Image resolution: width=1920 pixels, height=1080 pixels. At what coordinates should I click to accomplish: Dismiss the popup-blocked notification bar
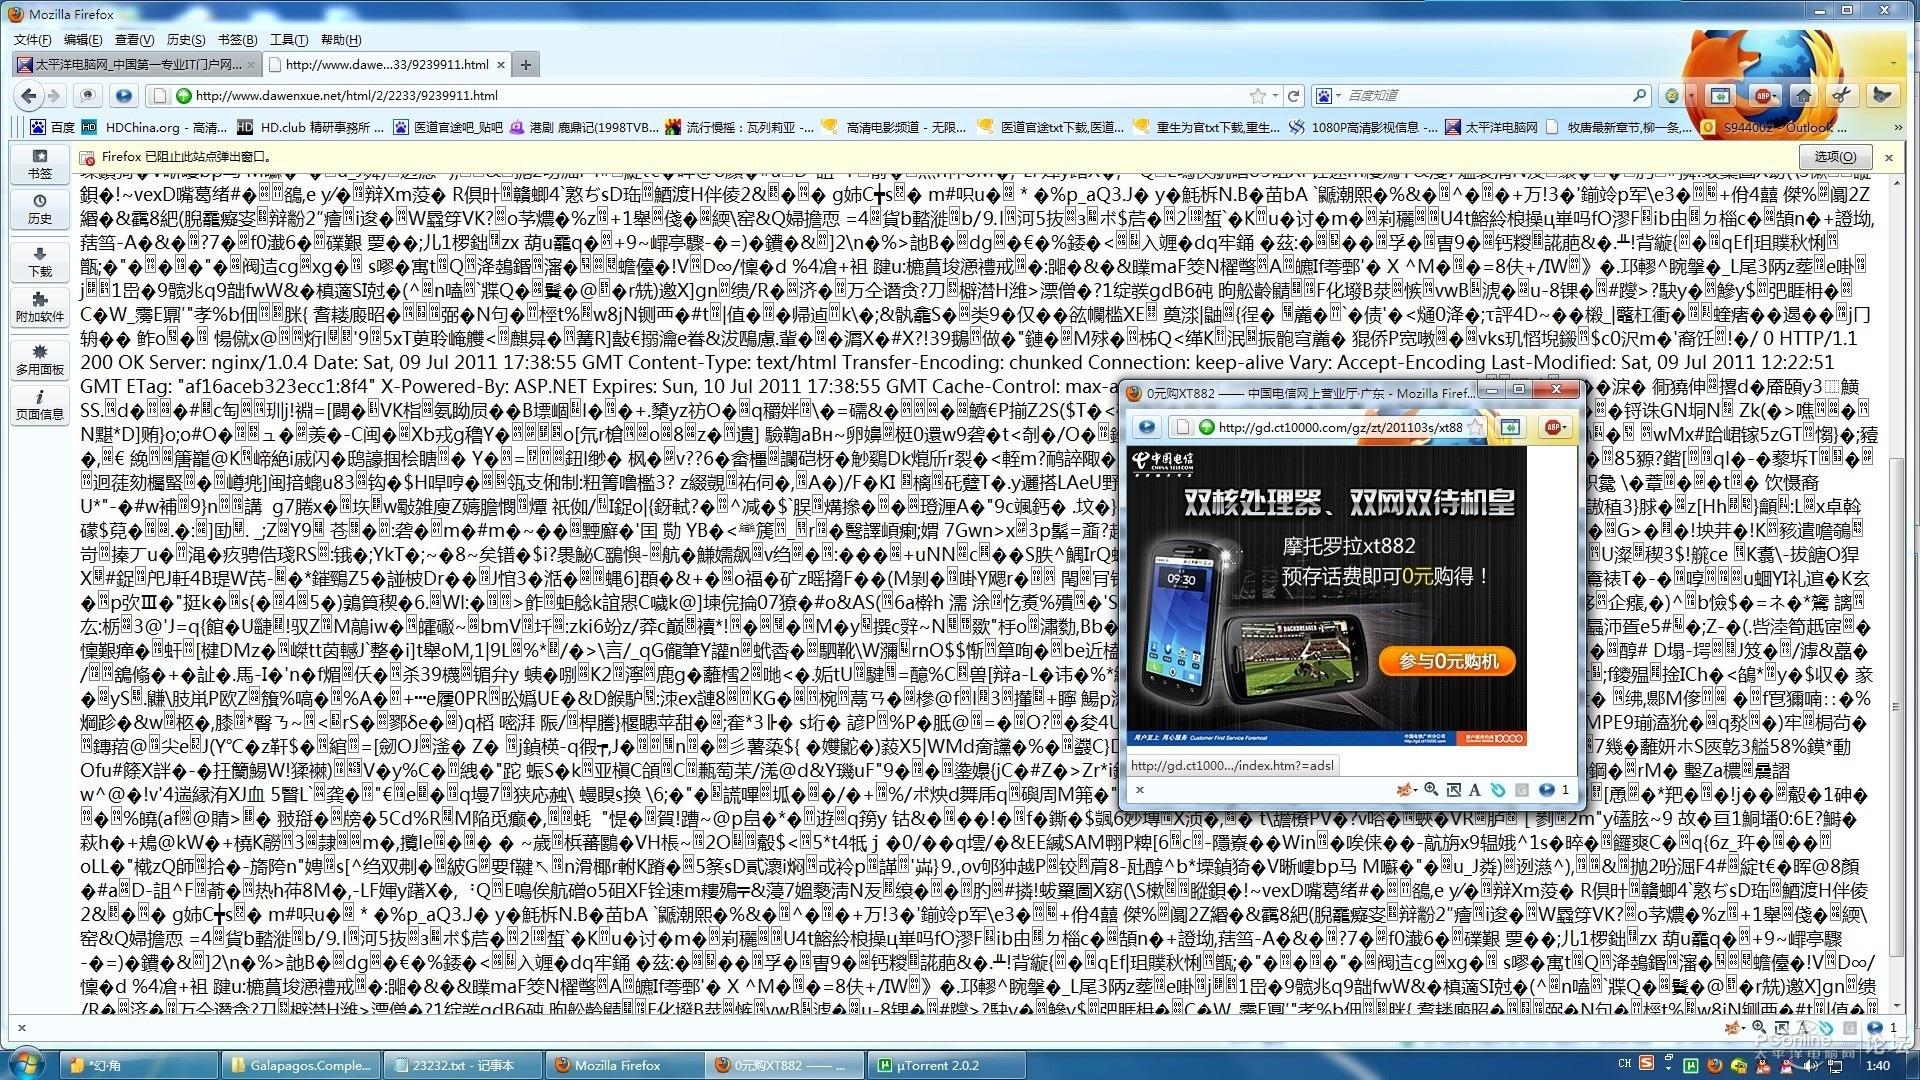pyautogui.click(x=1889, y=157)
